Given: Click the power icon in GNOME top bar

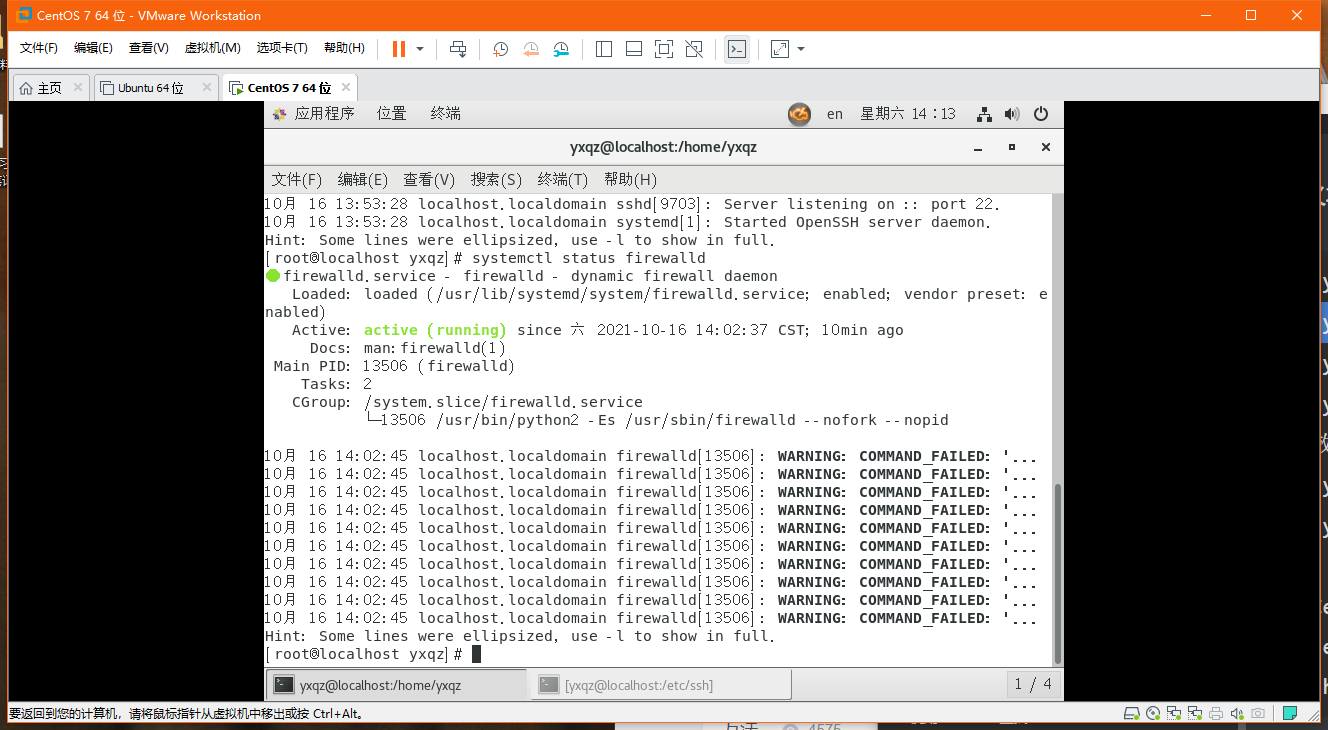Looking at the screenshot, I should click(x=1041, y=114).
